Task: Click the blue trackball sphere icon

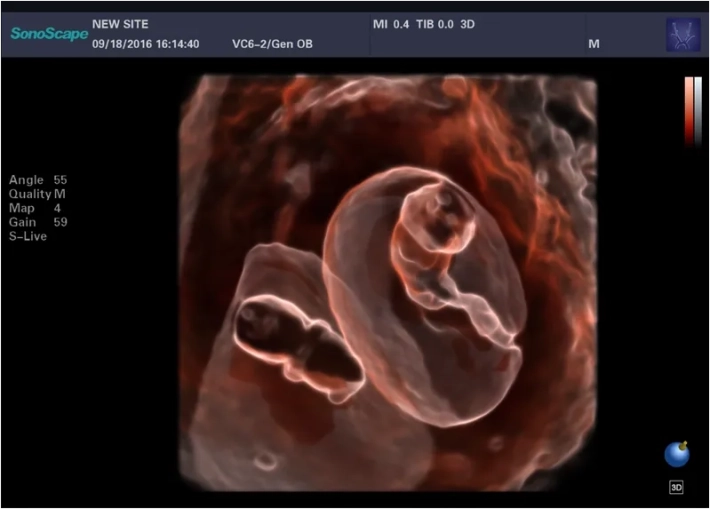Action: click(x=676, y=455)
